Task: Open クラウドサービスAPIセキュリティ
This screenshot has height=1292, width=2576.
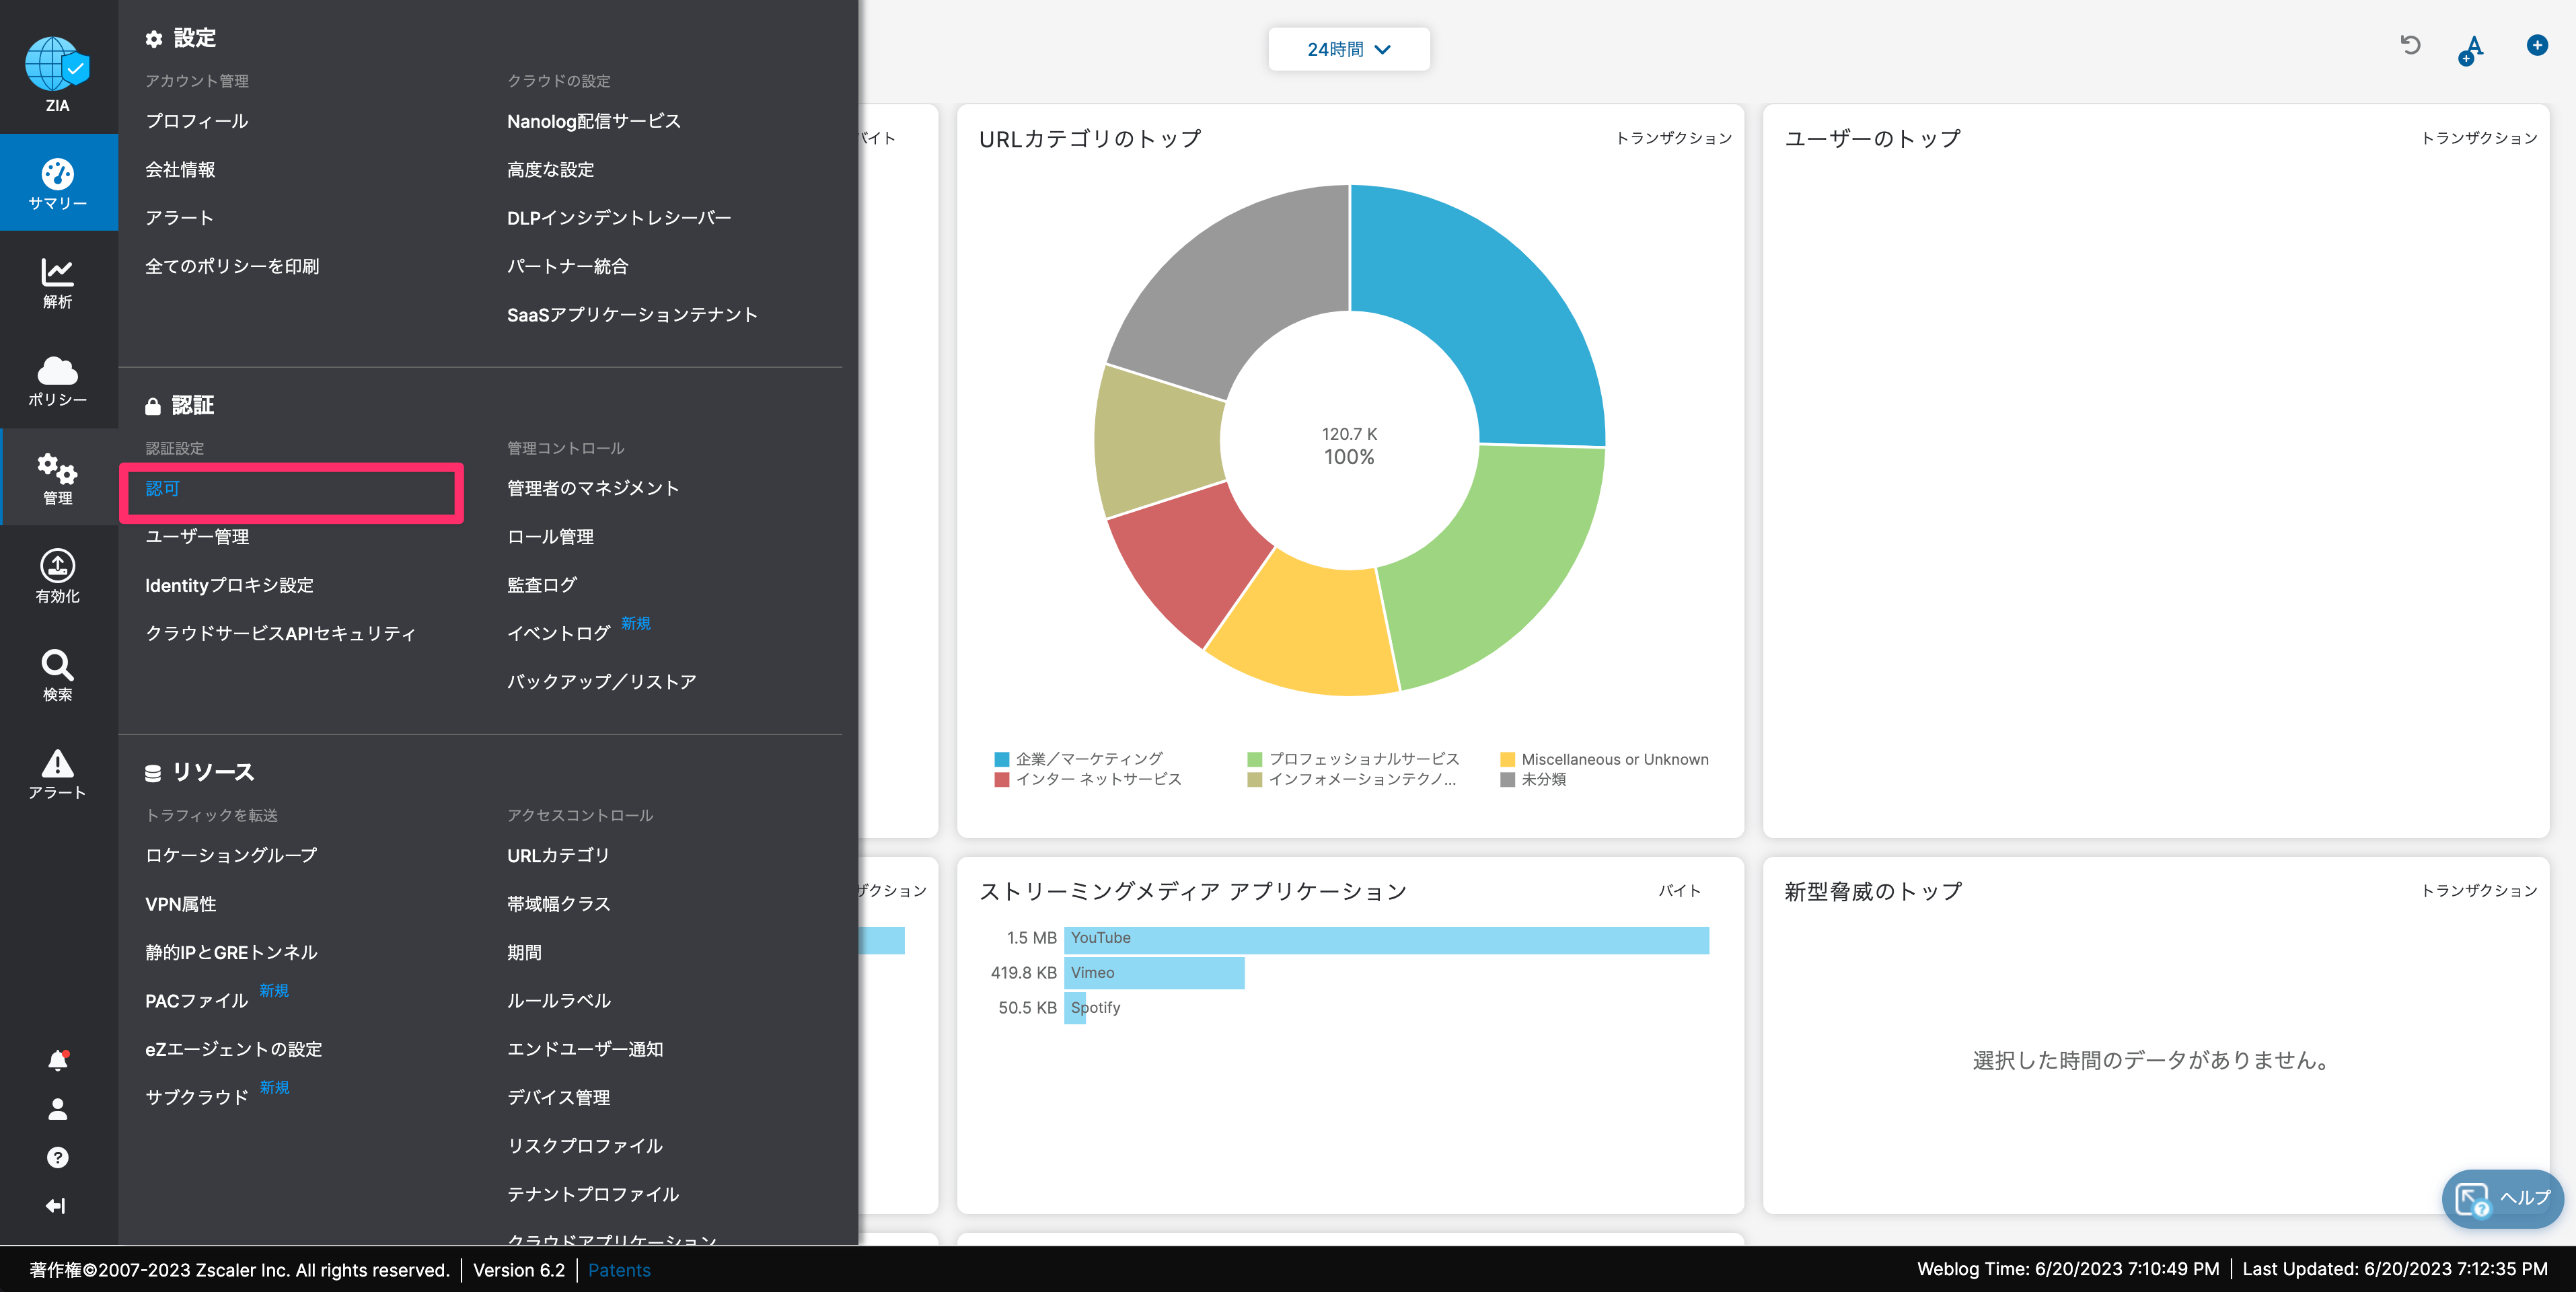Action: coord(280,634)
